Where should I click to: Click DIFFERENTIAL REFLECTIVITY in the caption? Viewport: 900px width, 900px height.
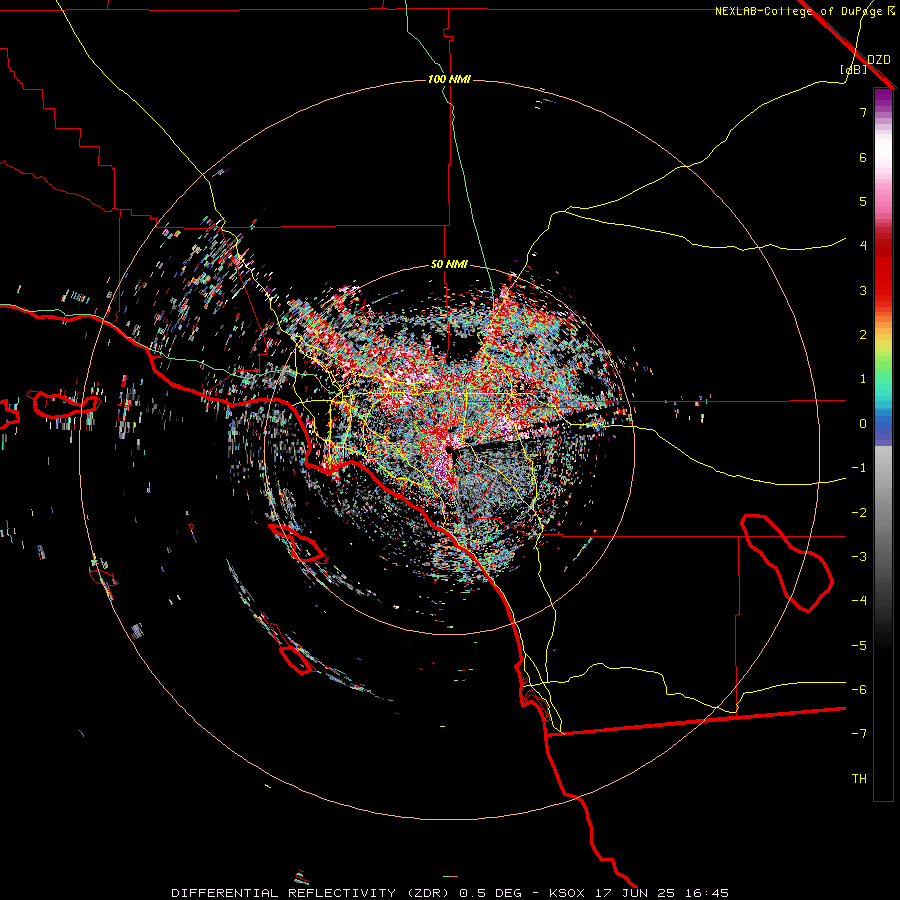click(x=284, y=893)
